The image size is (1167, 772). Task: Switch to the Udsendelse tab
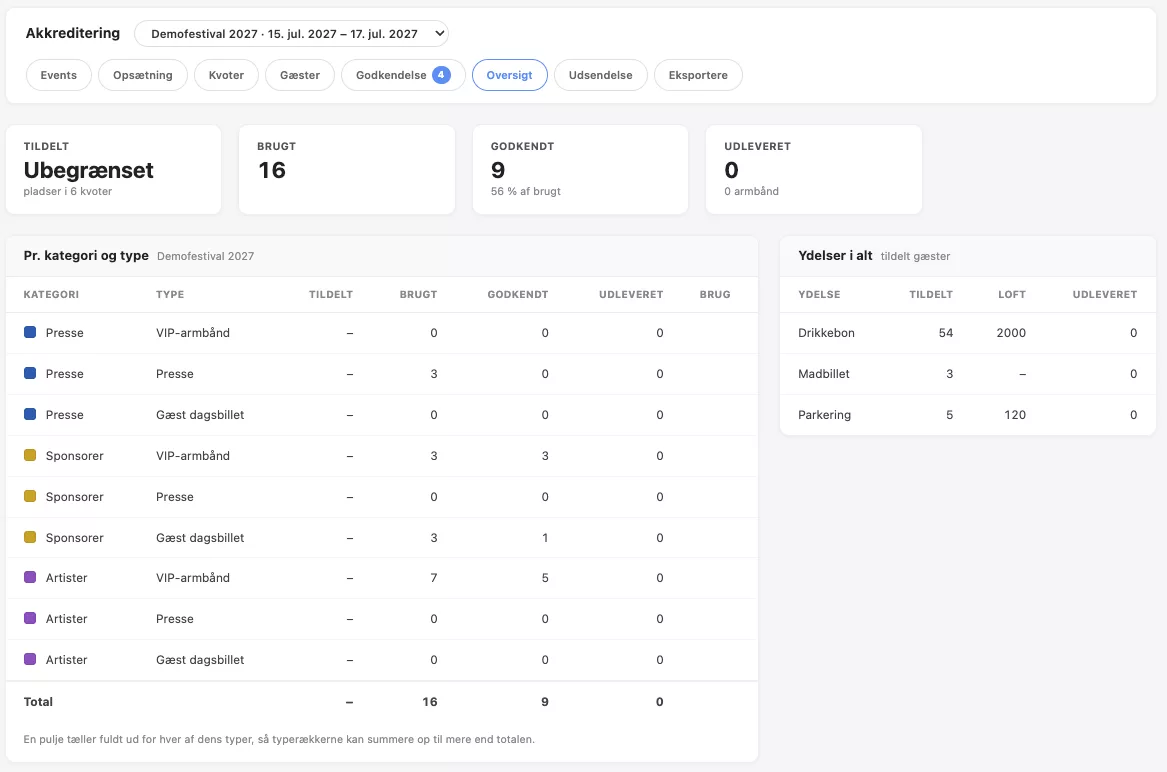point(601,75)
